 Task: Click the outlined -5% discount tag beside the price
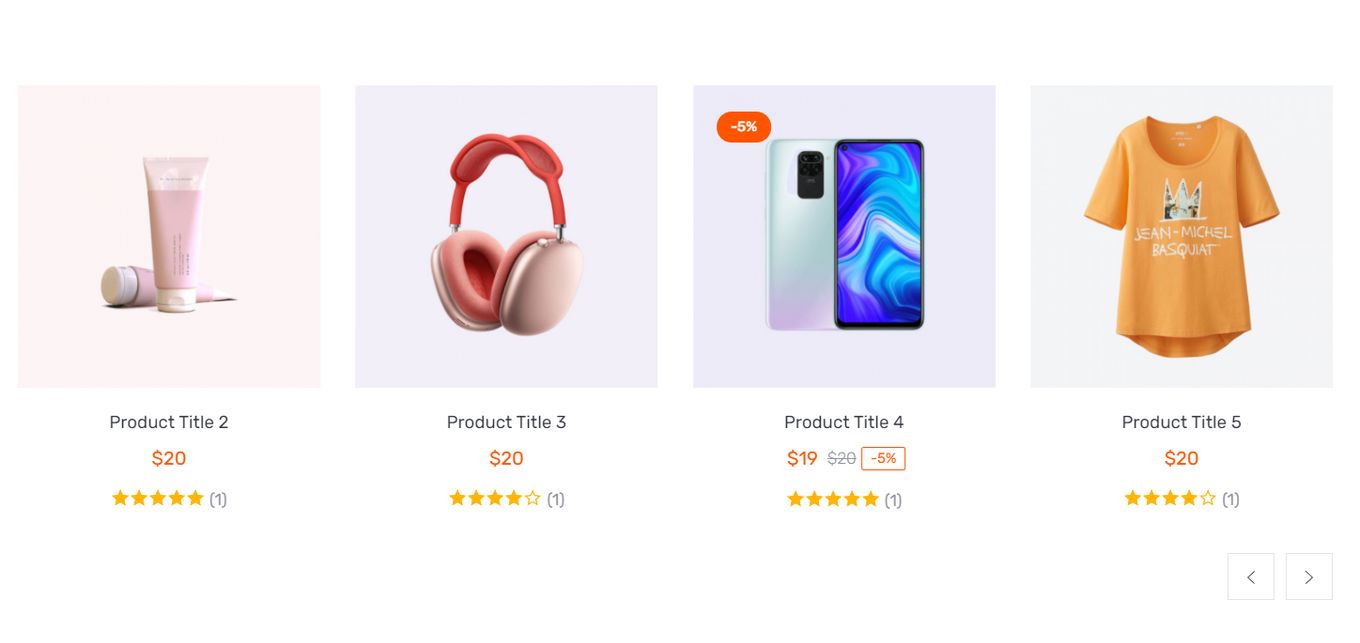coord(883,458)
